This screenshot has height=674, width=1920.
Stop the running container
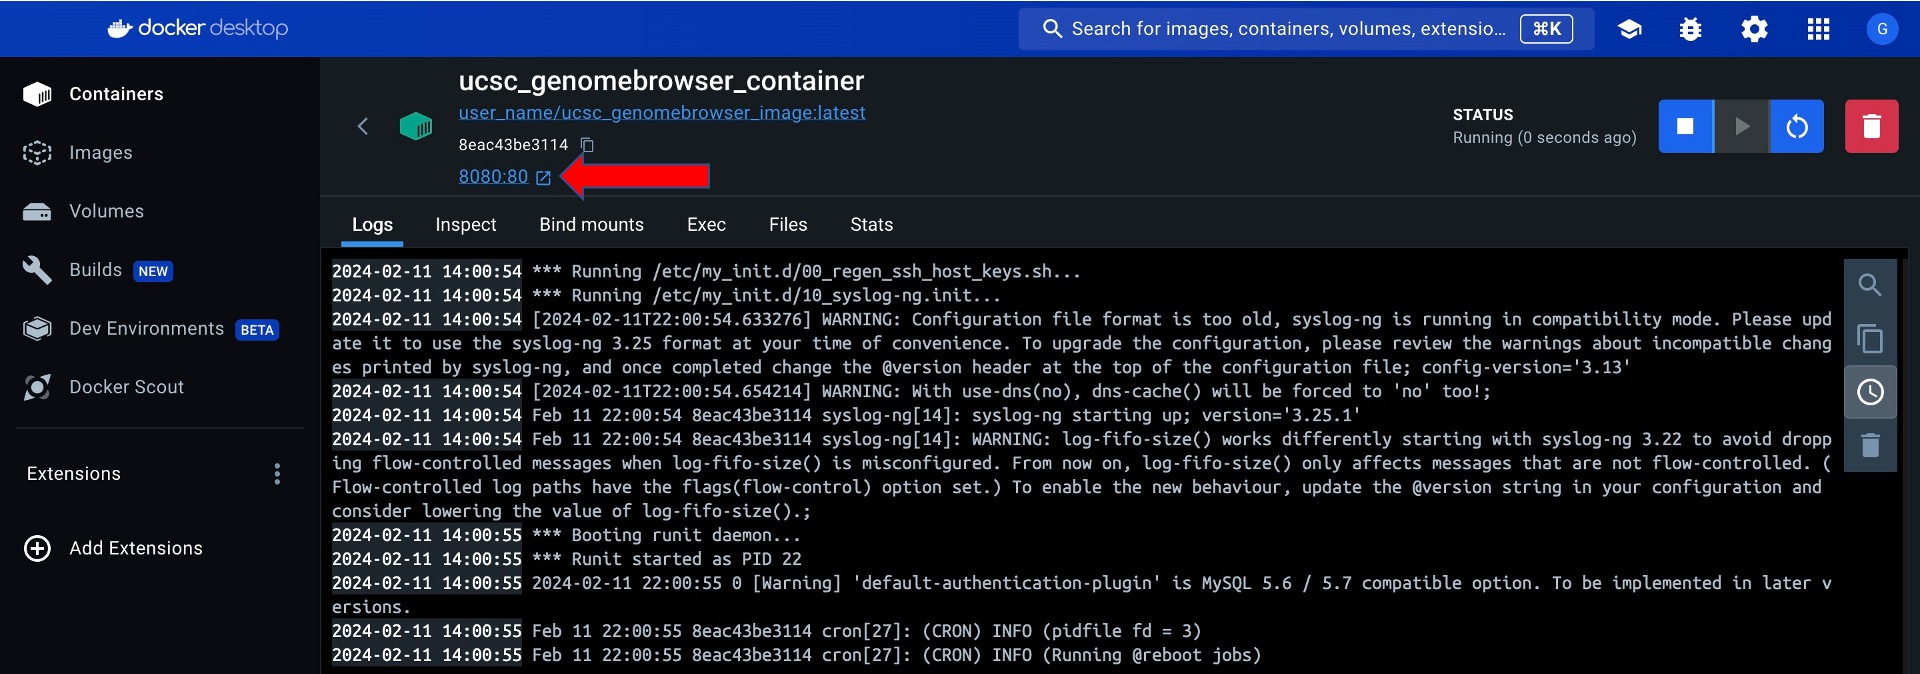[x=1685, y=126]
